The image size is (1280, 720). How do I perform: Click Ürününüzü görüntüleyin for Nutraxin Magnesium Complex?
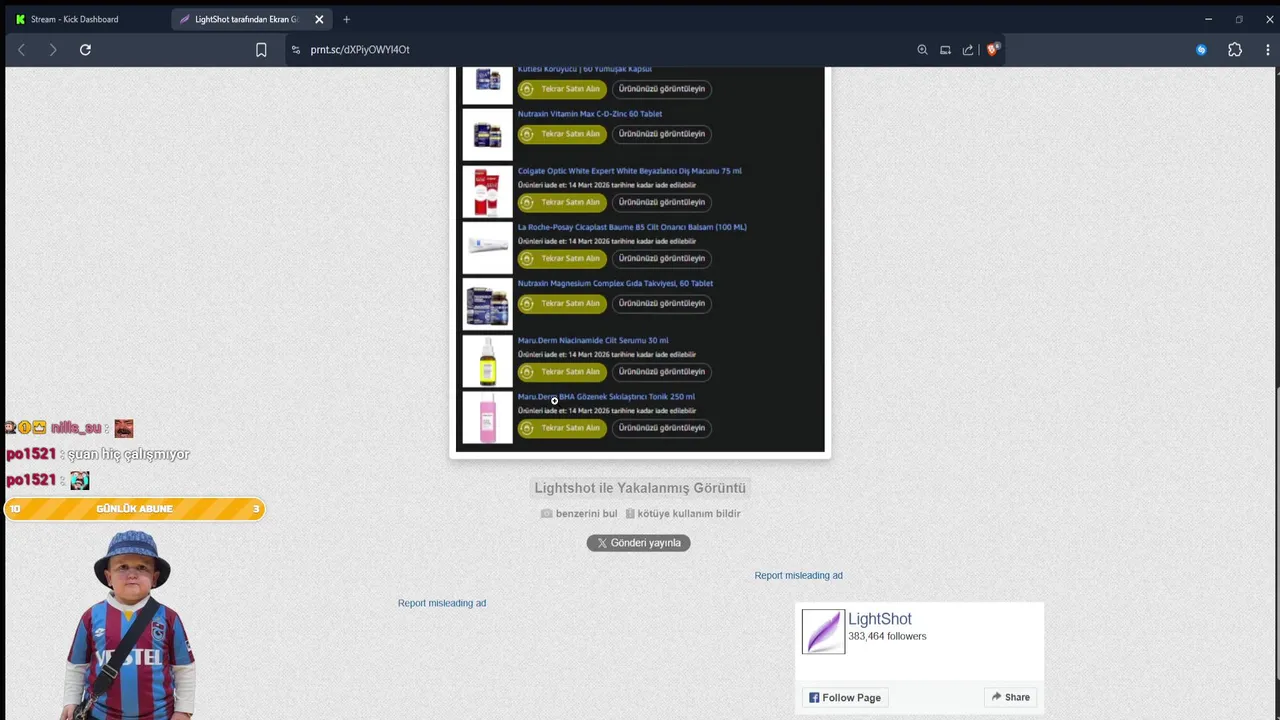[662, 303]
